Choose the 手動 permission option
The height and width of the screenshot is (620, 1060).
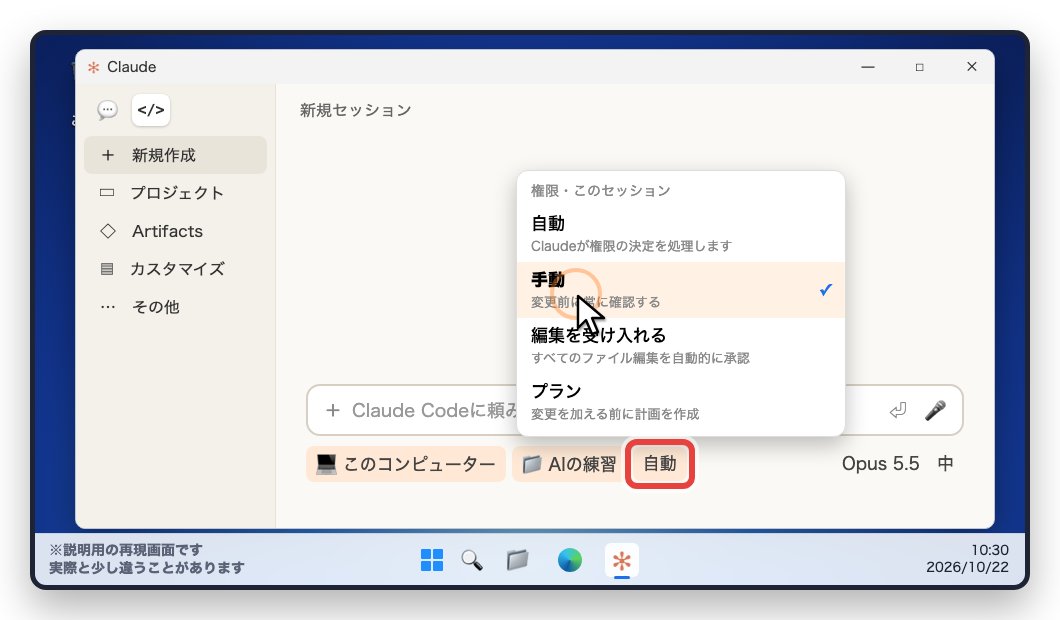click(x=681, y=290)
